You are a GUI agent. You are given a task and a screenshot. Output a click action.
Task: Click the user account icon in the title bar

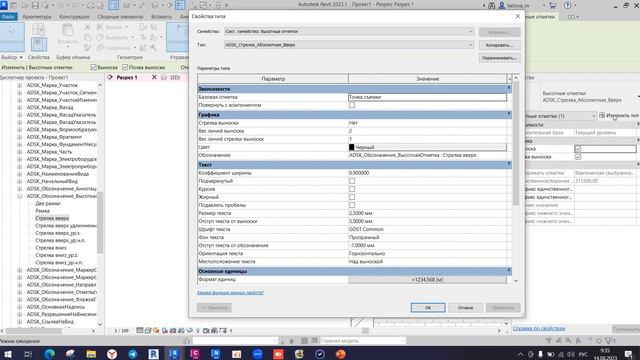502,5
